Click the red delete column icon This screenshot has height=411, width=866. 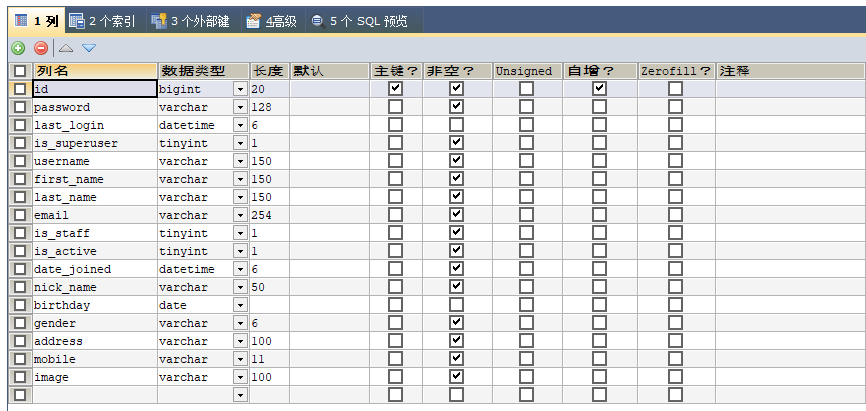pos(41,48)
